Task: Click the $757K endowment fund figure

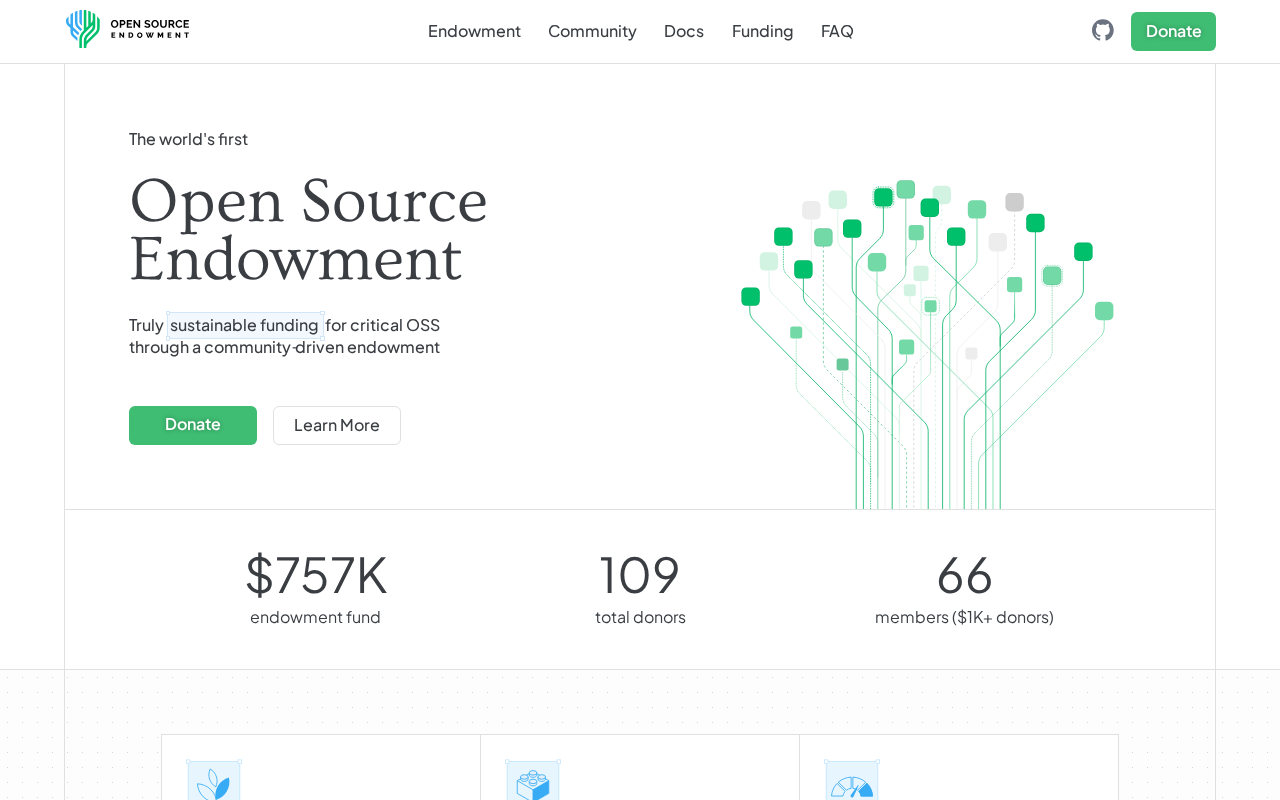Action: (x=316, y=575)
